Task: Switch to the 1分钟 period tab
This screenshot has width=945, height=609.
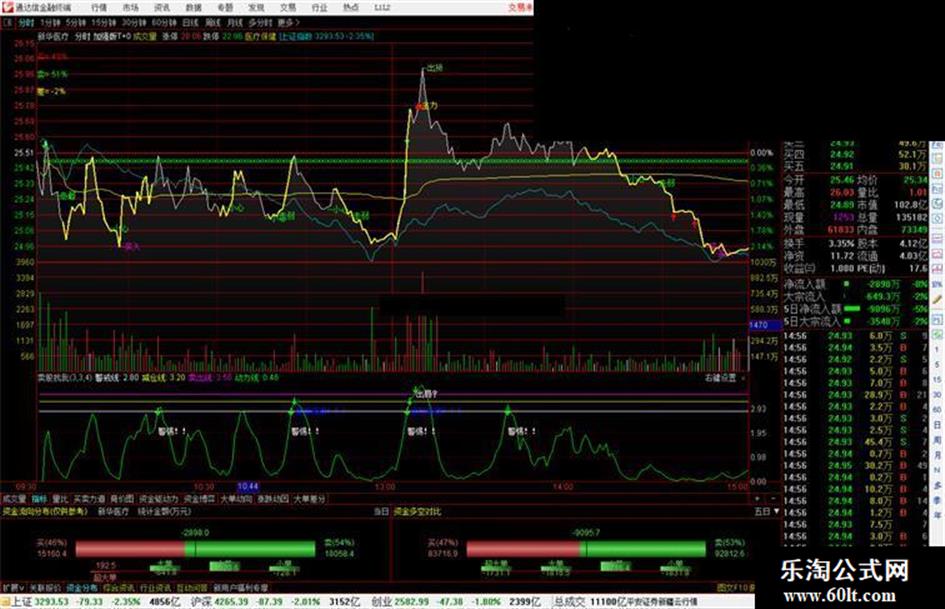Action: [50, 22]
